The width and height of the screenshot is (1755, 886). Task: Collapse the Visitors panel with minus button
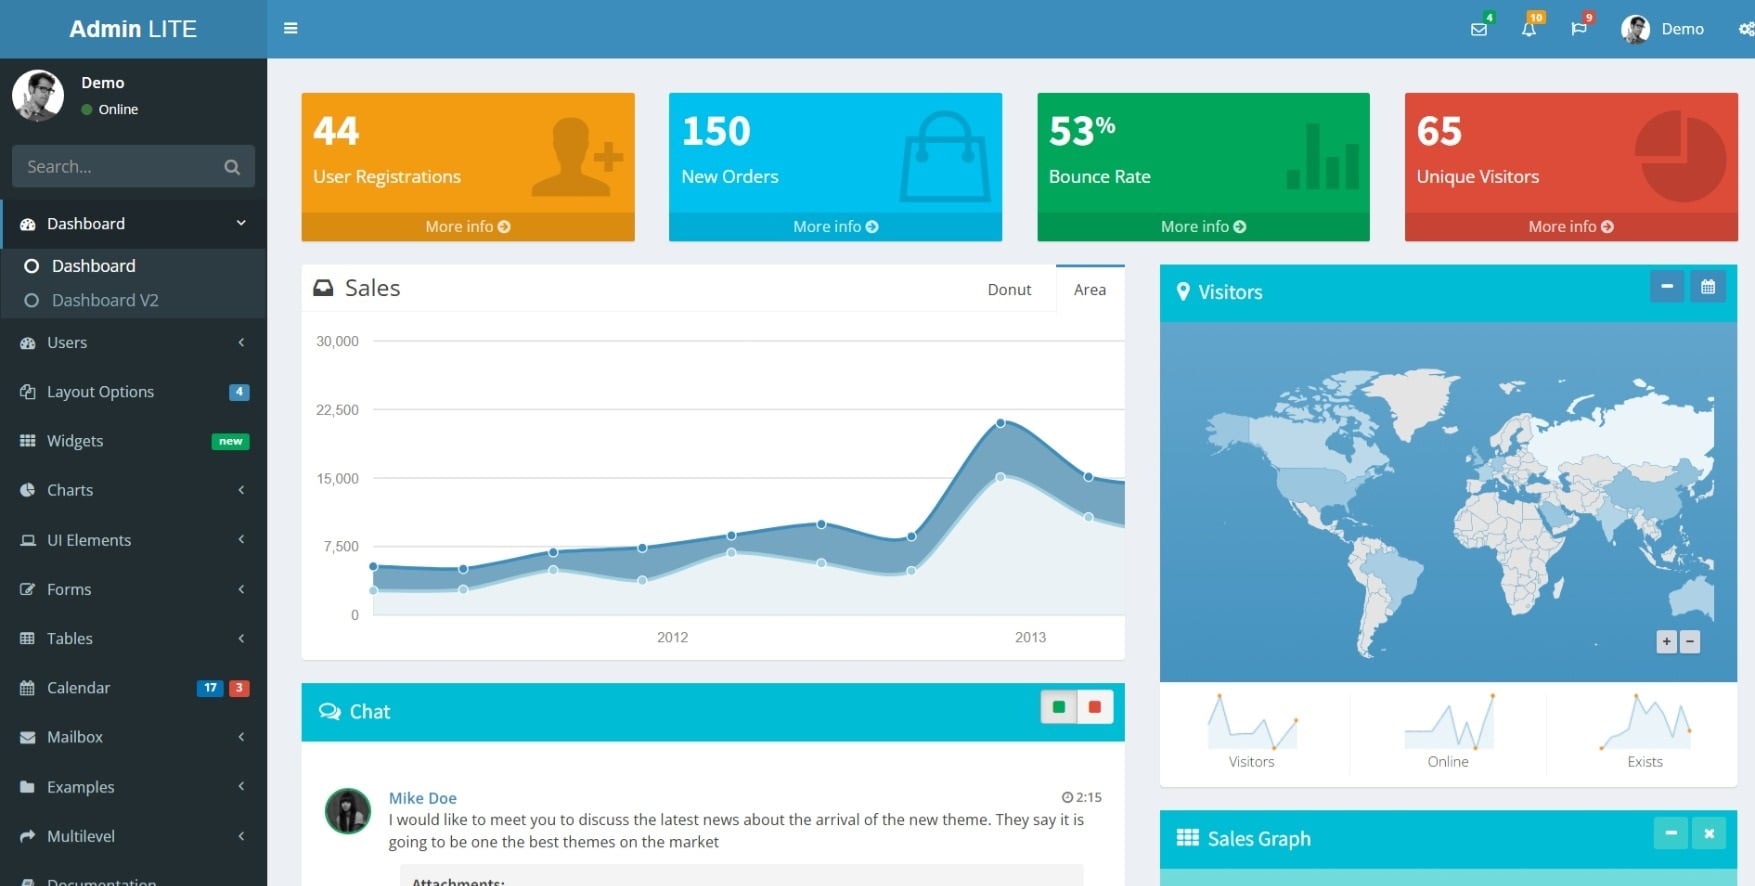(1667, 287)
